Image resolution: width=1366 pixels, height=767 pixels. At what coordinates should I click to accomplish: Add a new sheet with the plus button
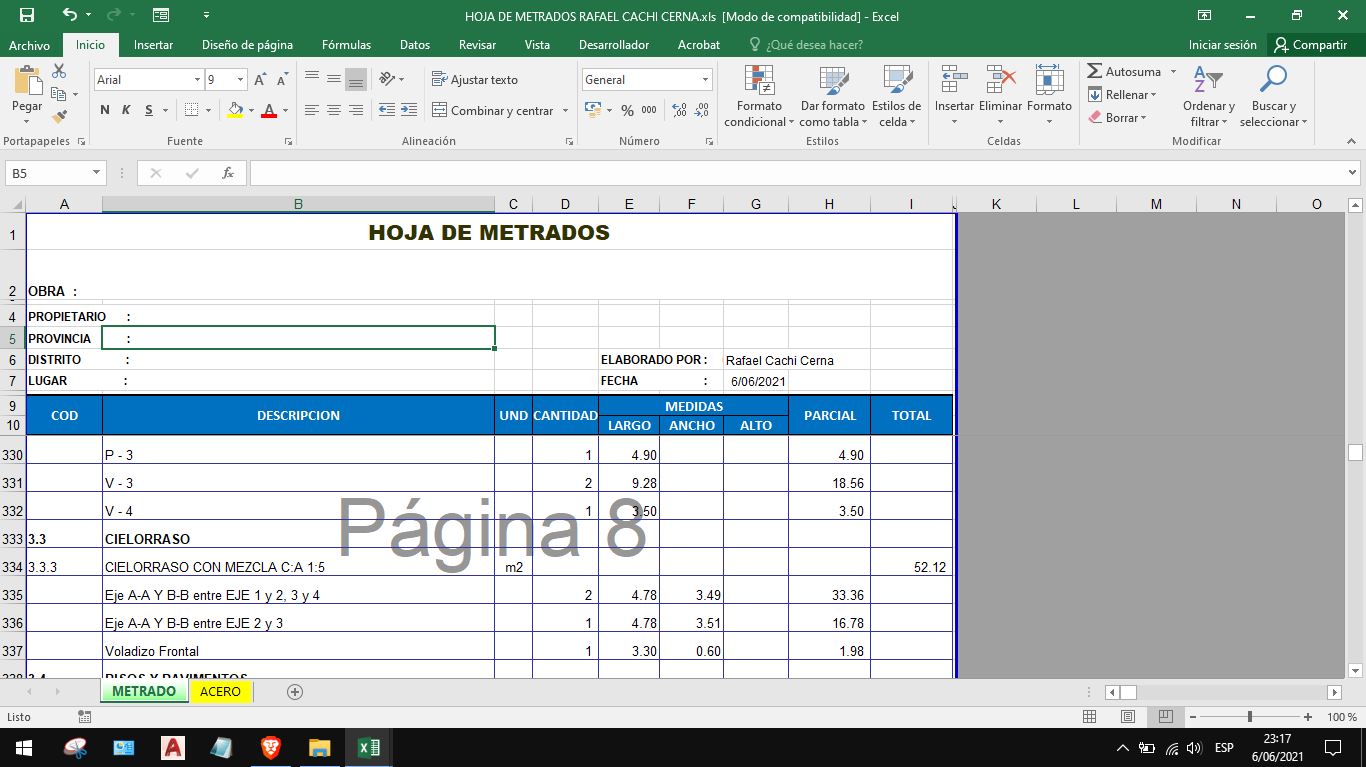(x=294, y=691)
